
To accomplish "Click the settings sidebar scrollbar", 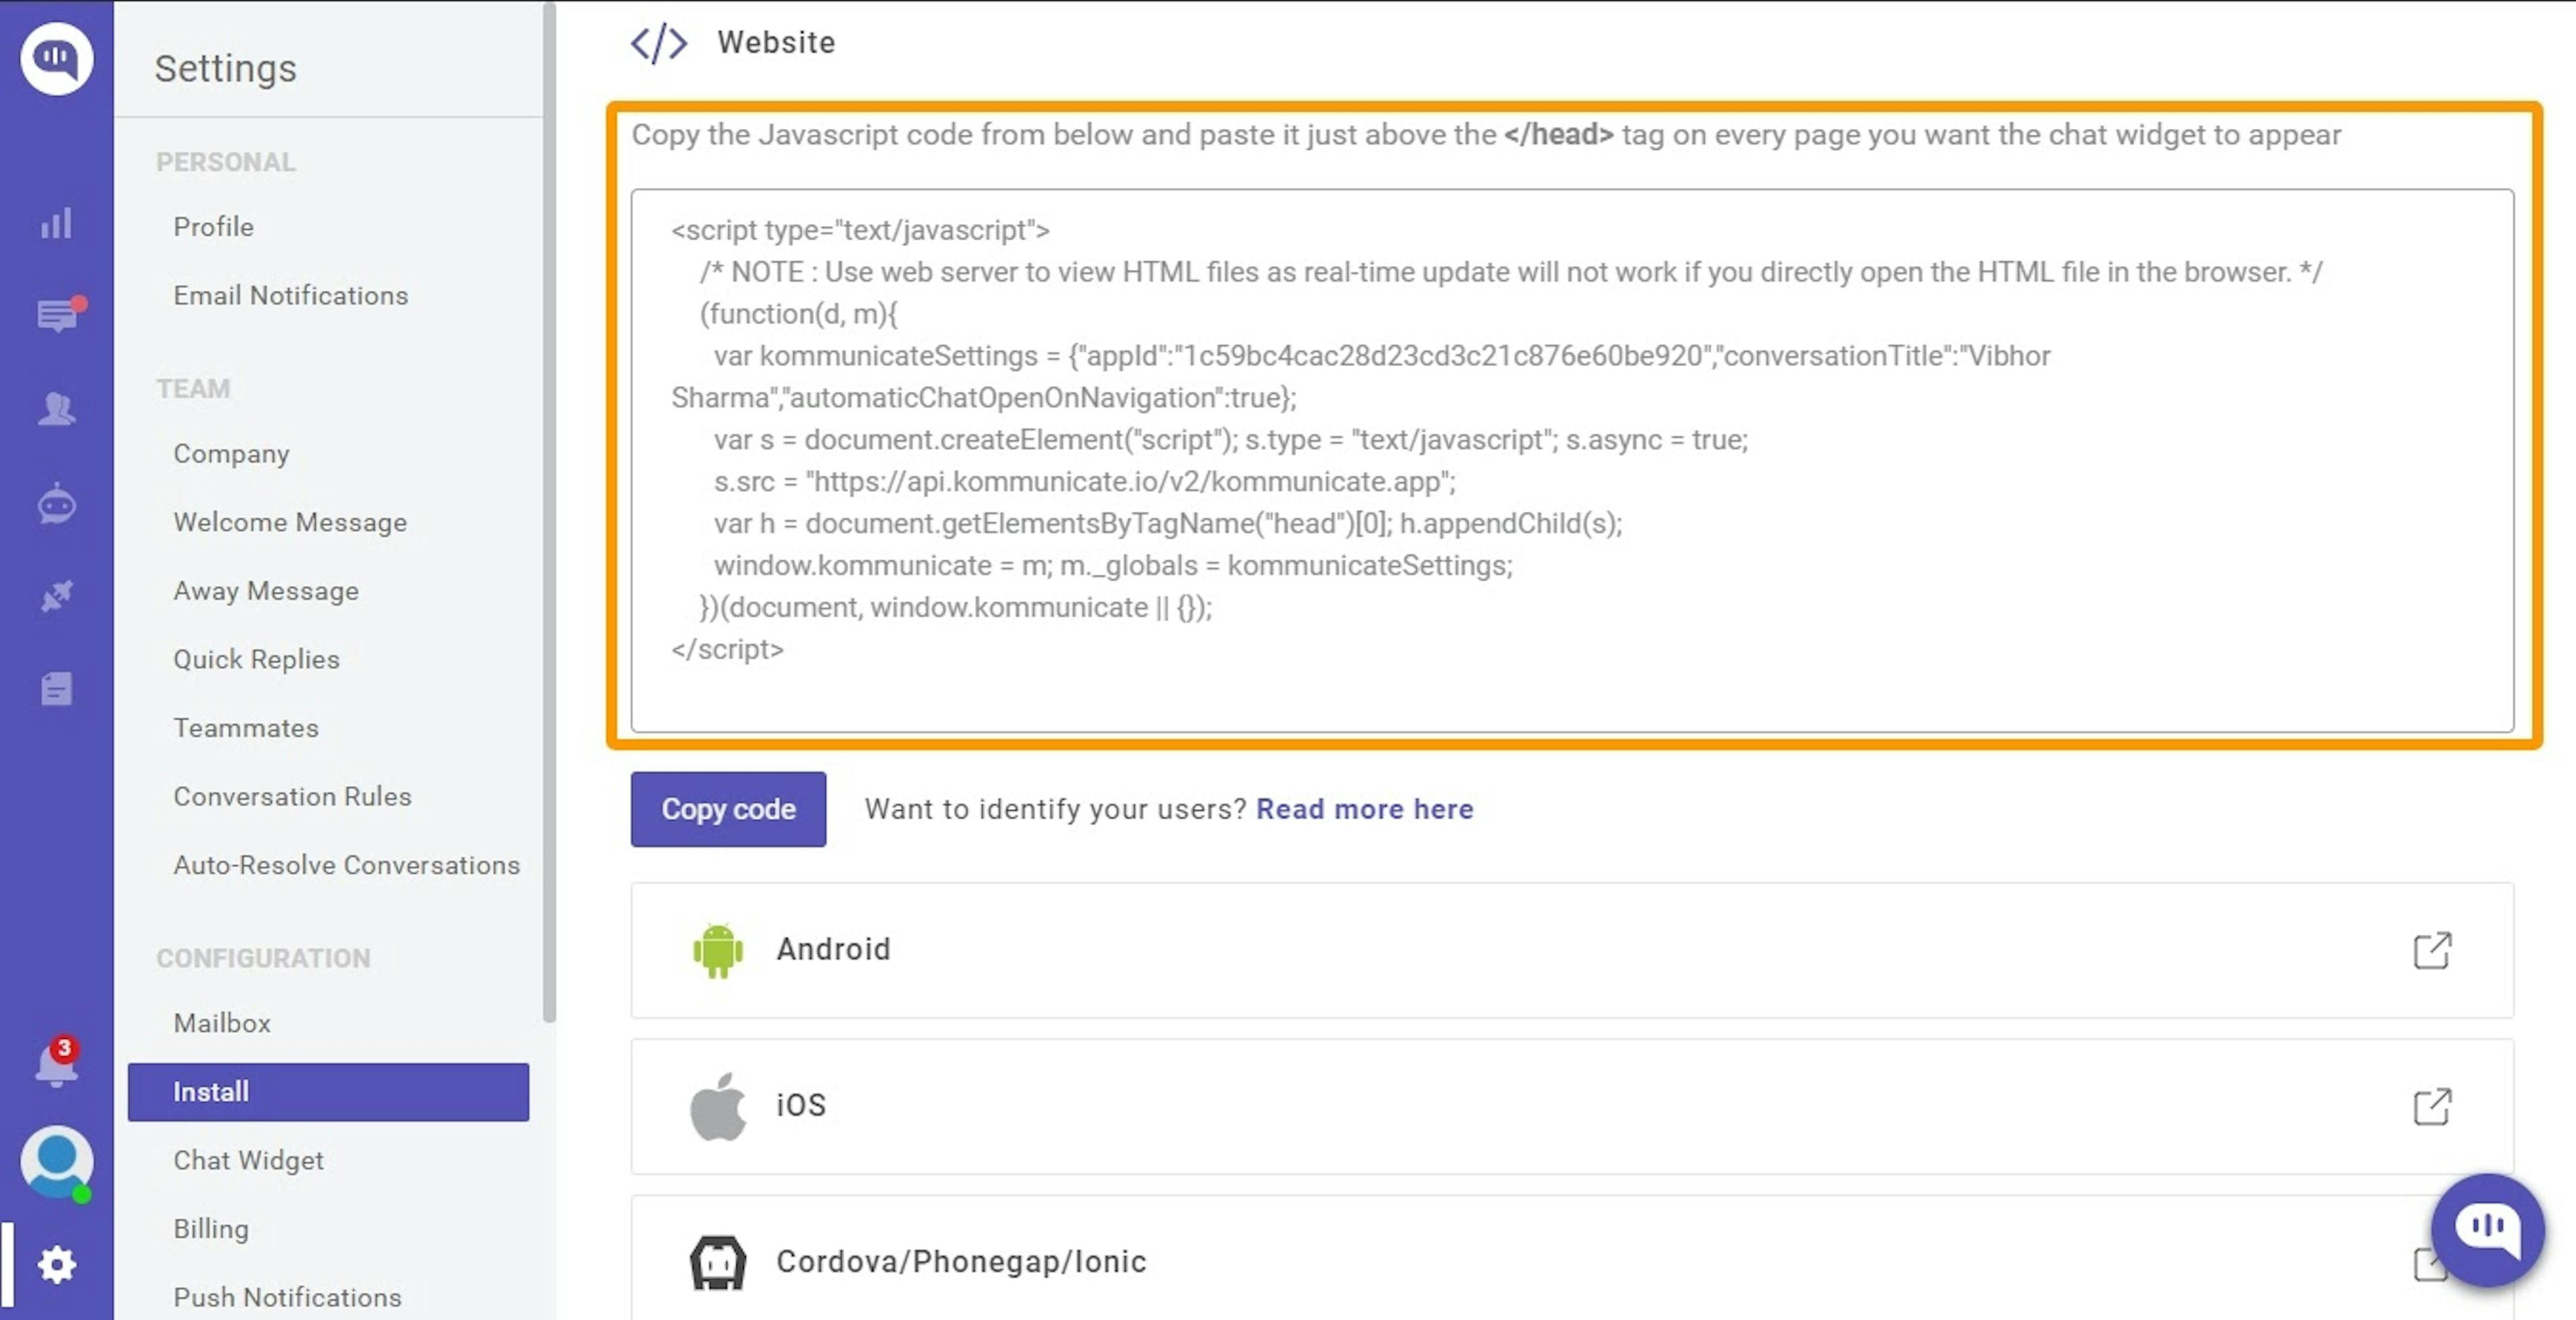I will [x=549, y=512].
